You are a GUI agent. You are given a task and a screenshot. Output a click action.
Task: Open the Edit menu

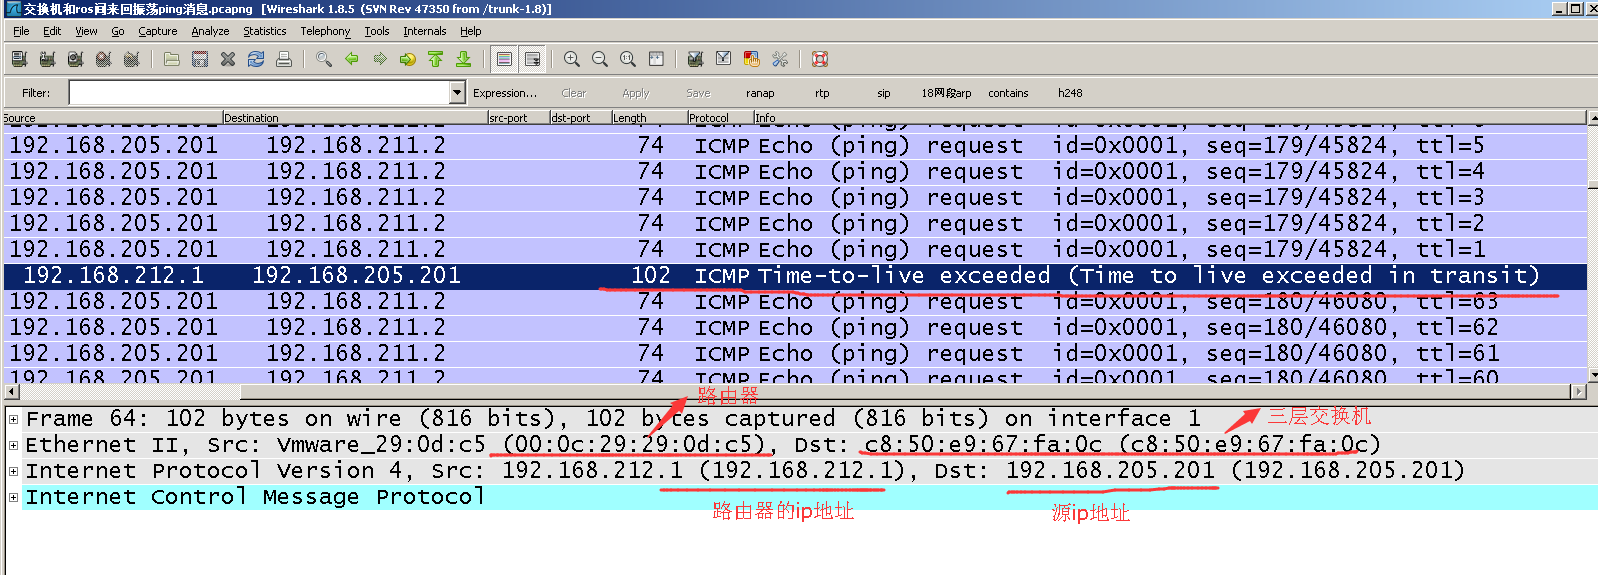[x=52, y=31]
